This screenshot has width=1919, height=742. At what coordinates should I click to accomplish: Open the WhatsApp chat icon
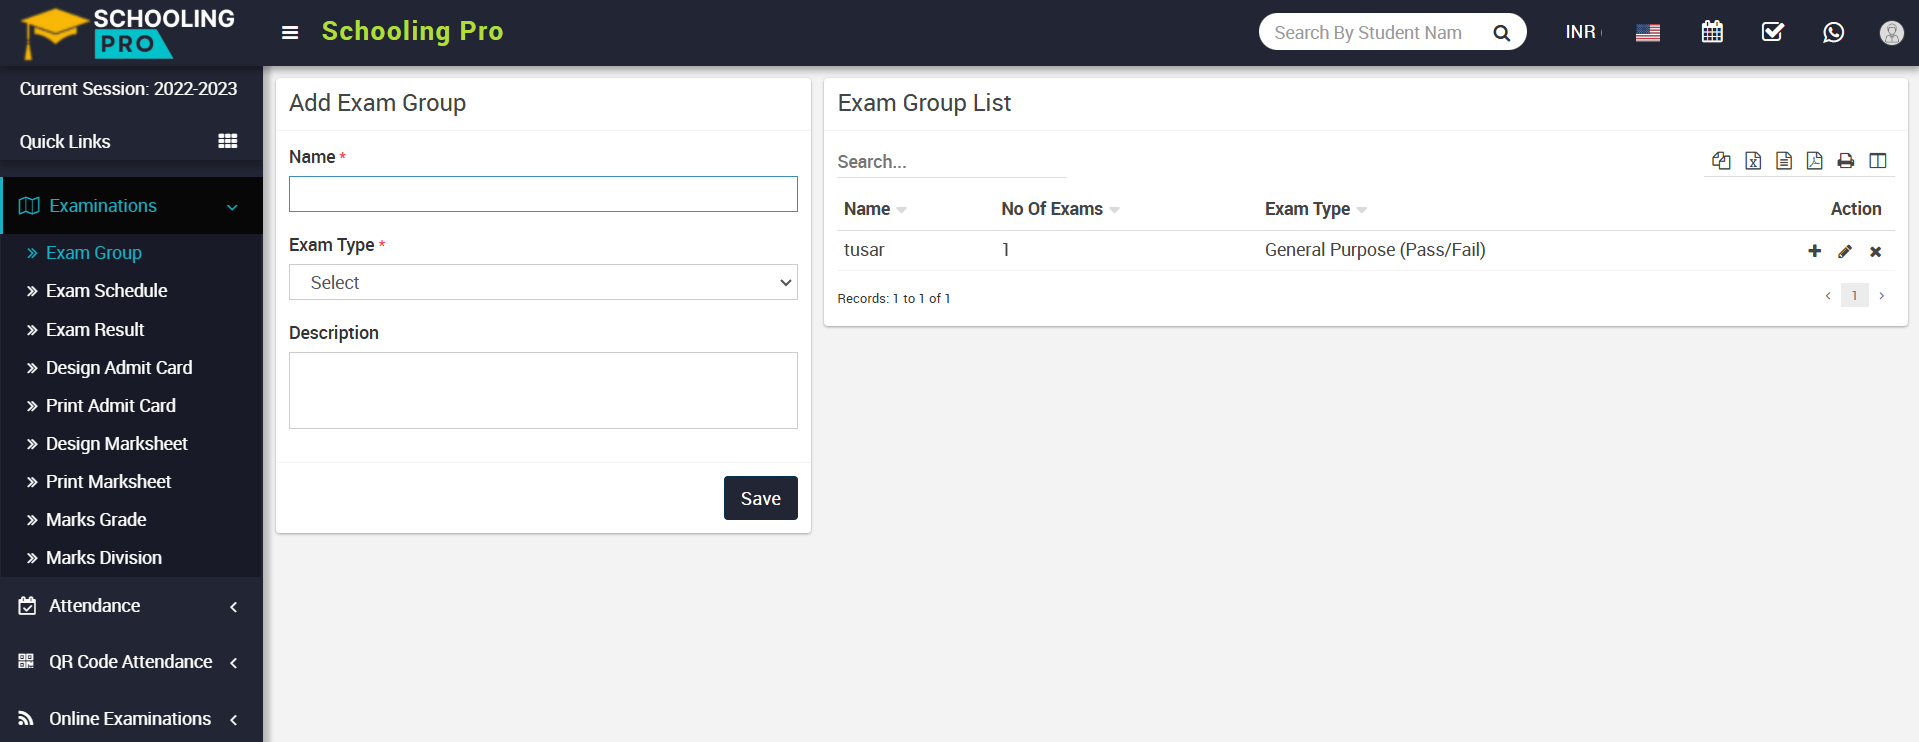pyautogui.click(x=1833, y=32)
